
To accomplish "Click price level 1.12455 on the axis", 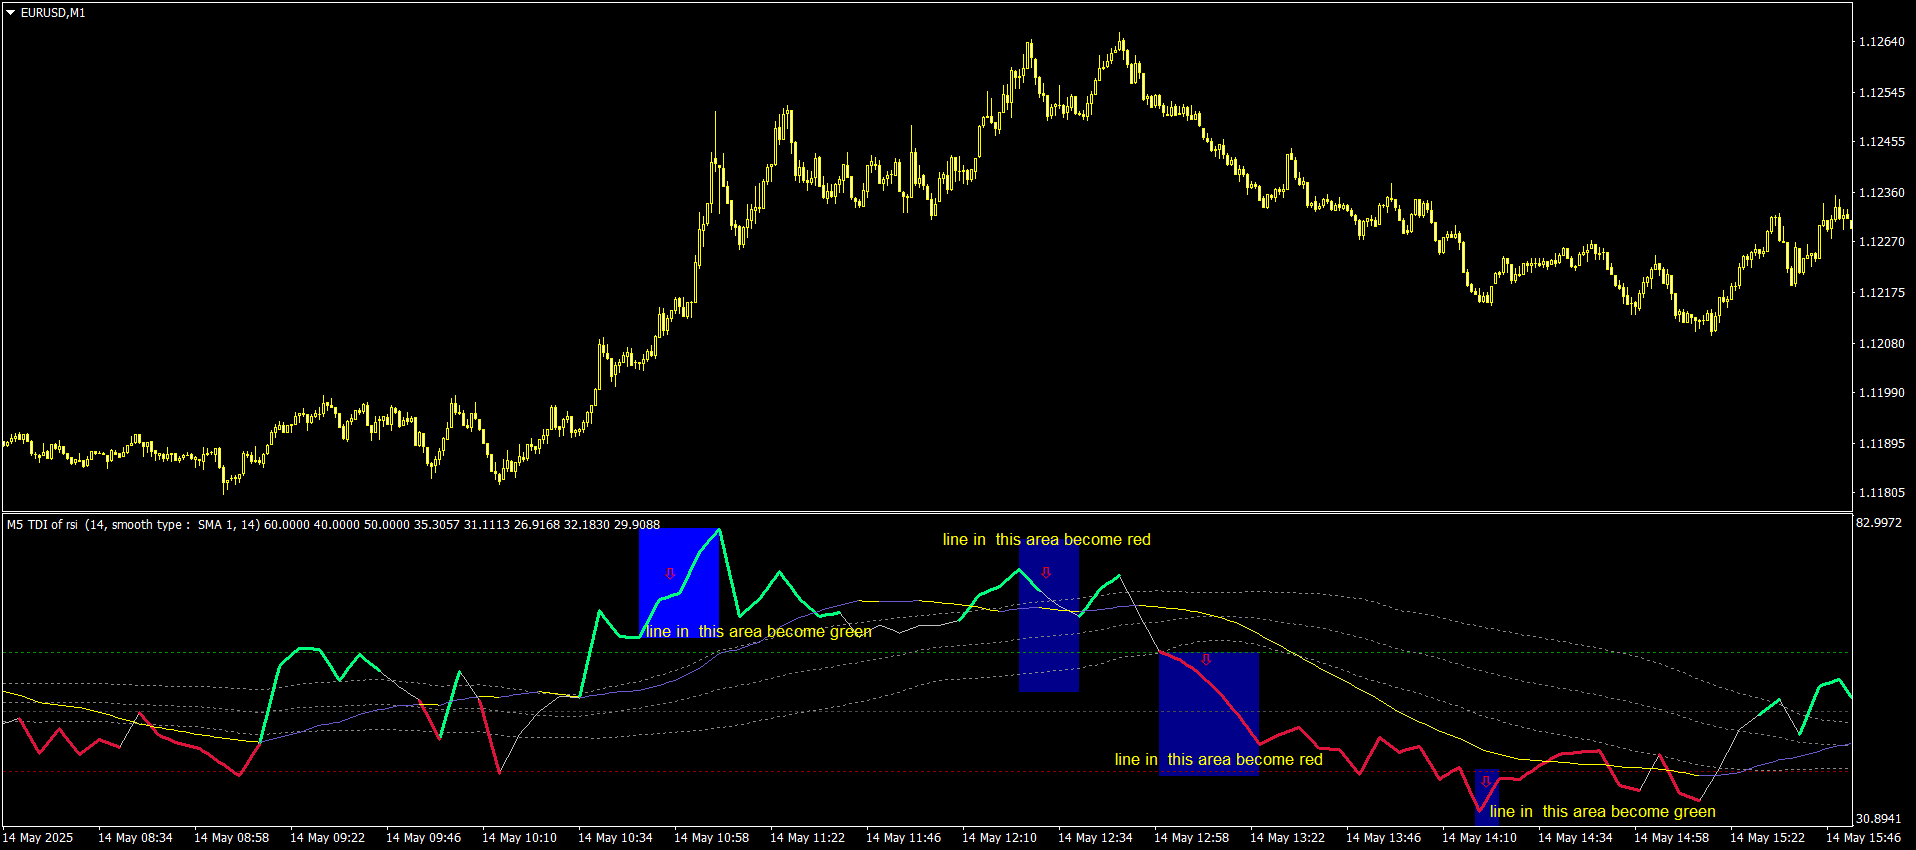I will pos(1881,142).
